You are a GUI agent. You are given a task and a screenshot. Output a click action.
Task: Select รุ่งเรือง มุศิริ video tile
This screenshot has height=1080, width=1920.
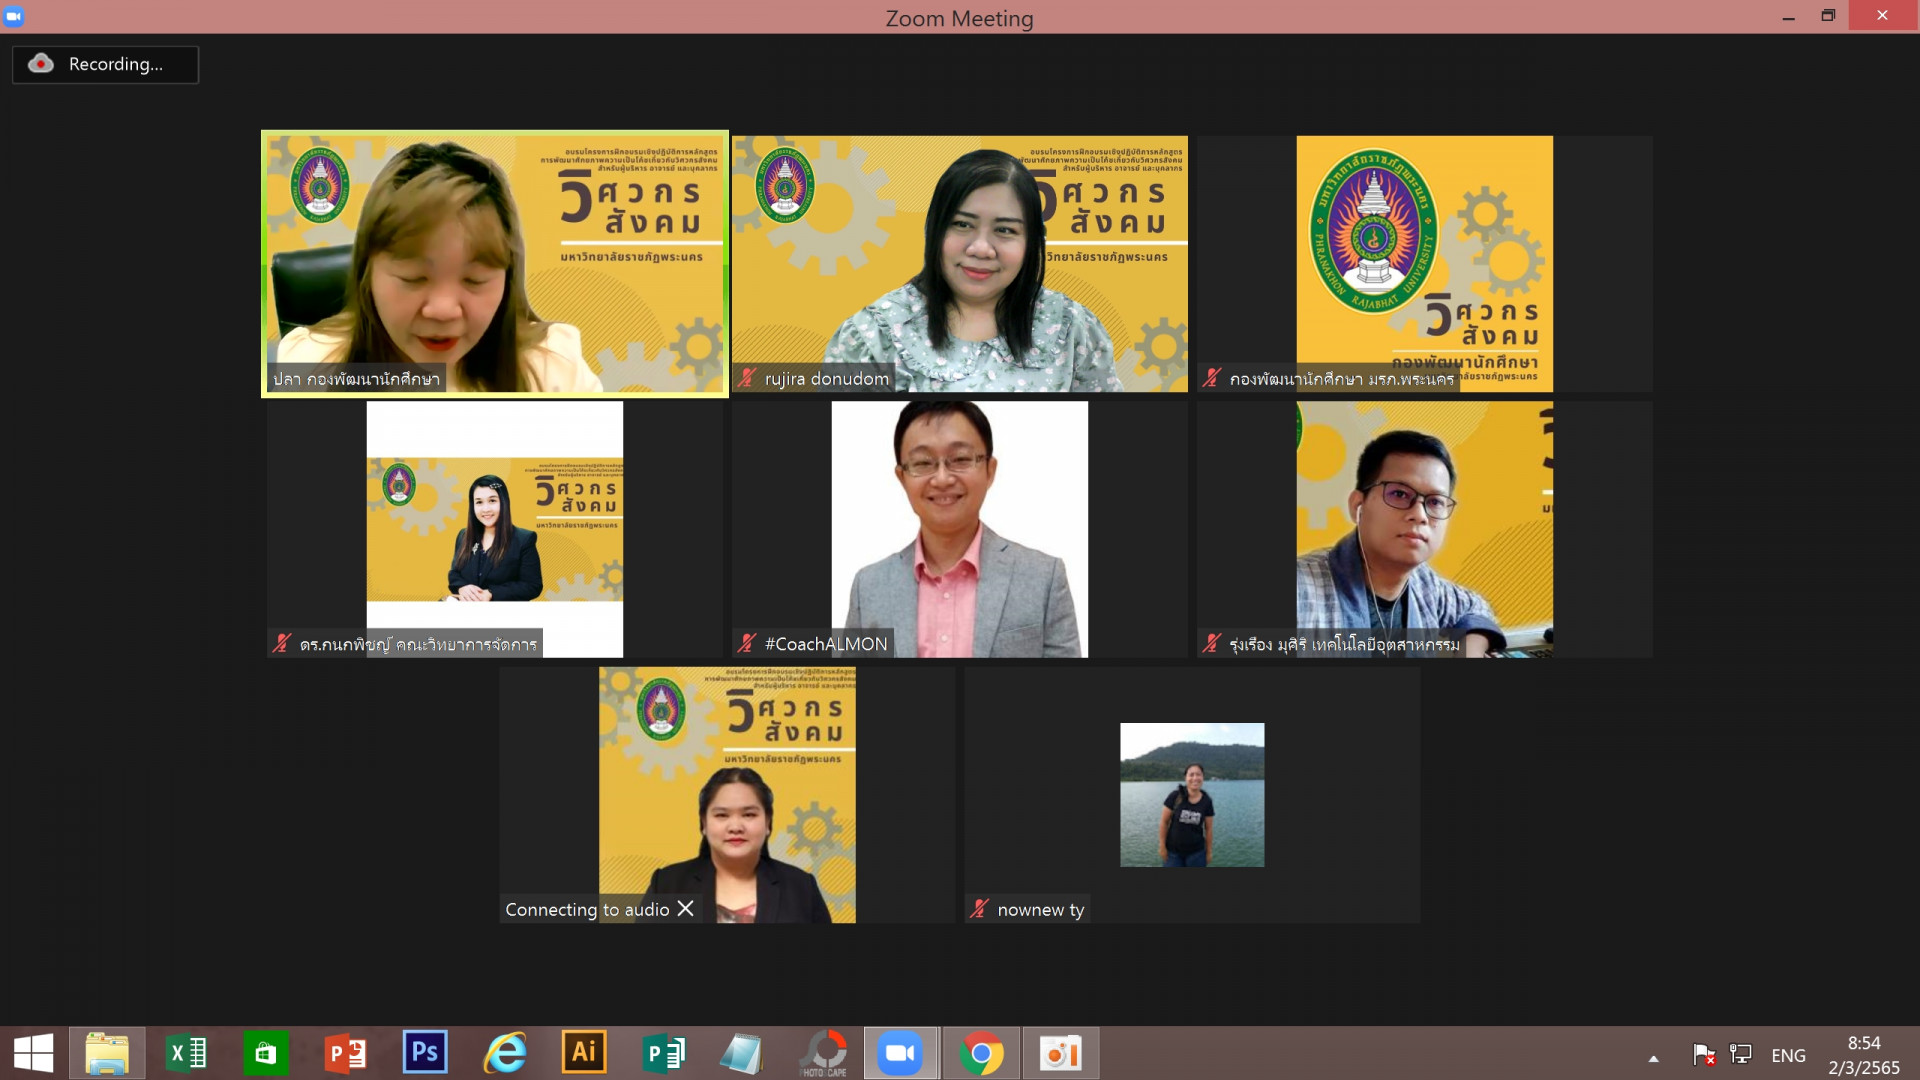[1425, 529]
